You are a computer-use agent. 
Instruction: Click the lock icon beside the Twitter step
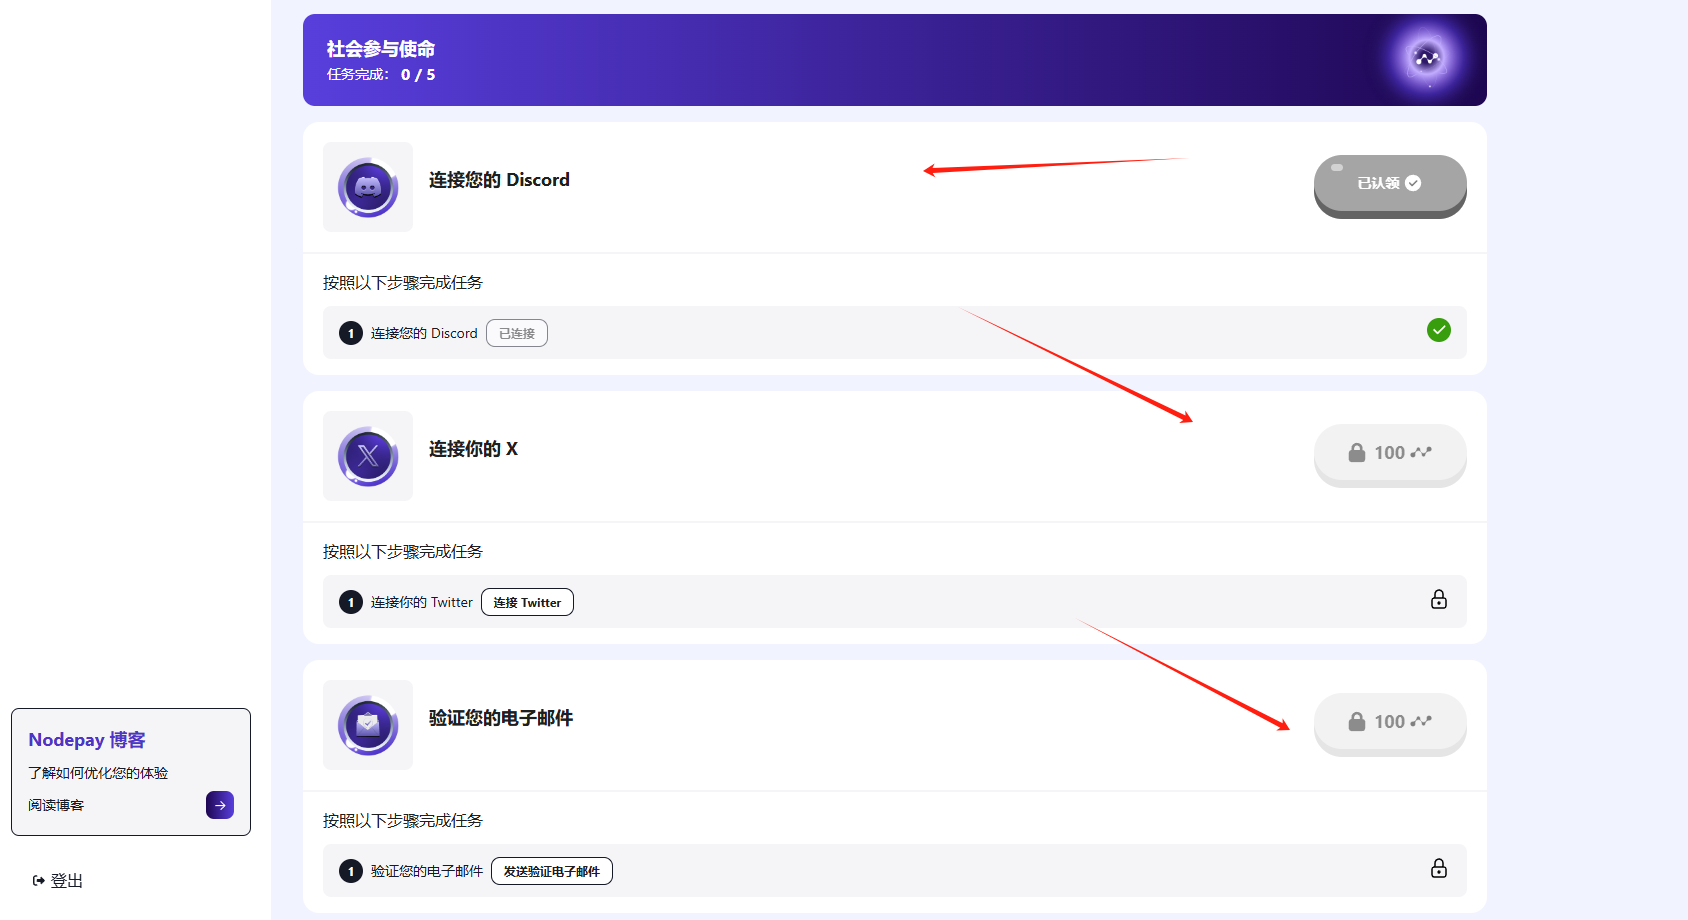pyautogui.click(x=1439, y=600)
